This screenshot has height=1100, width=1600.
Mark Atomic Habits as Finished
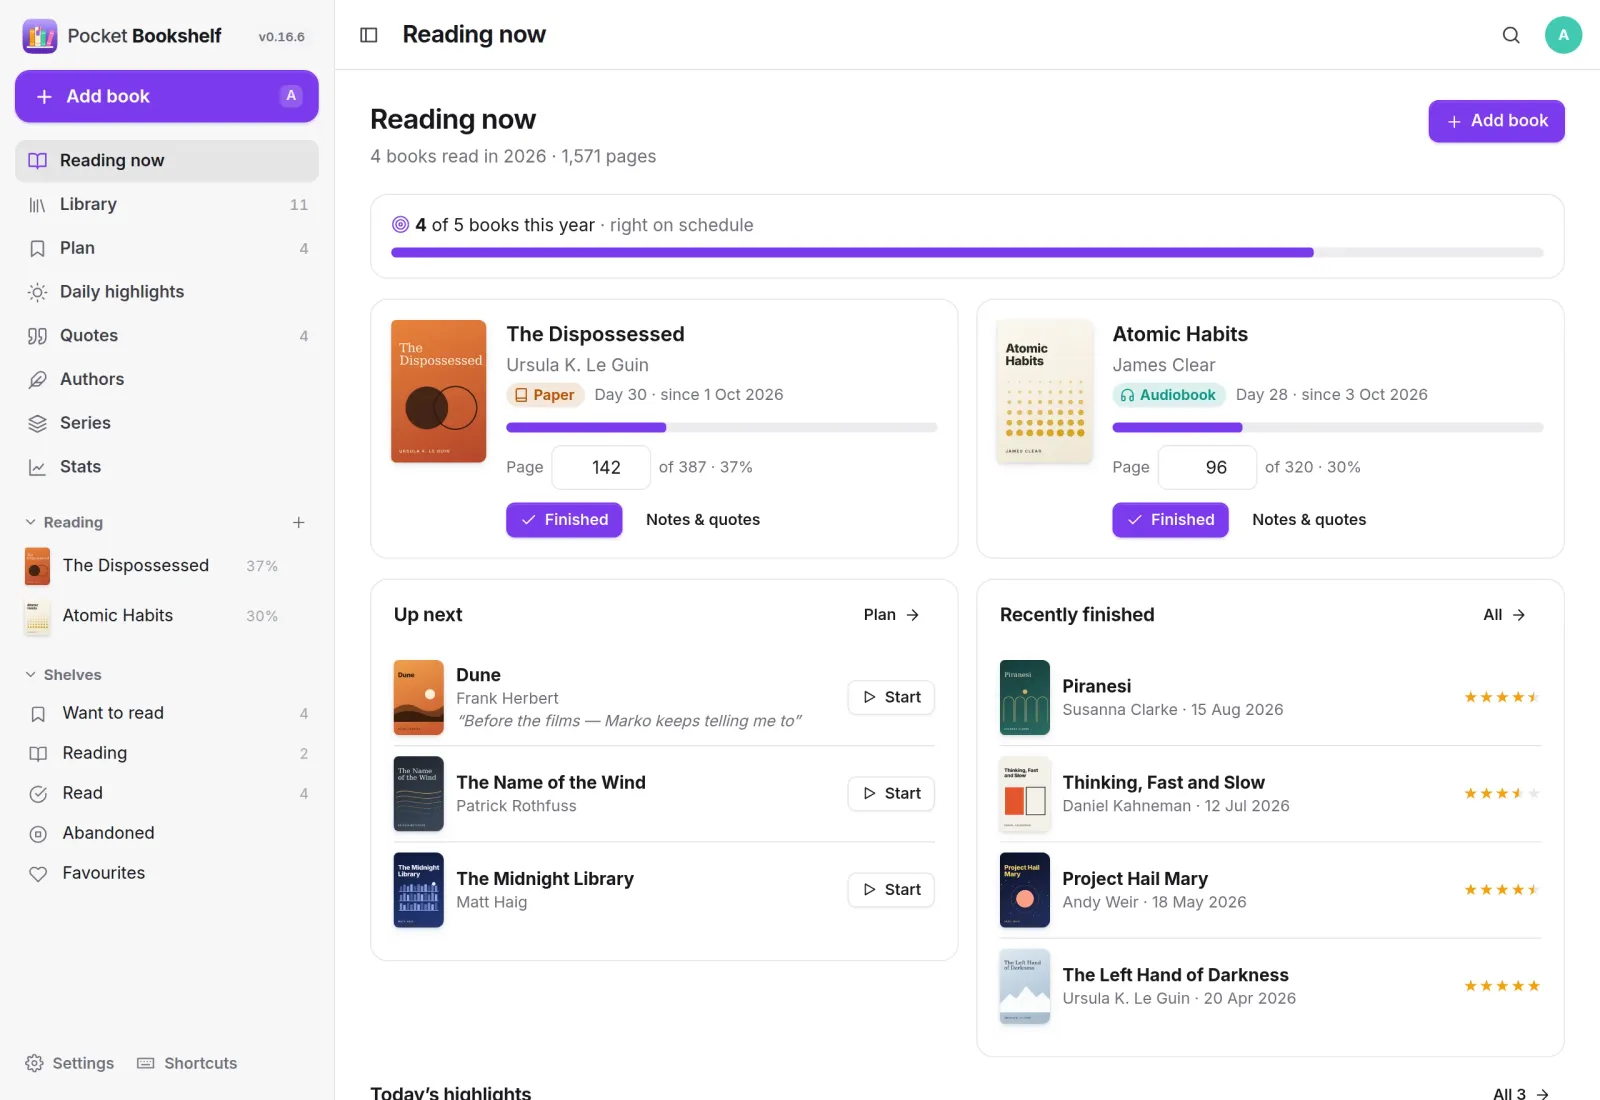(1170, 520)
